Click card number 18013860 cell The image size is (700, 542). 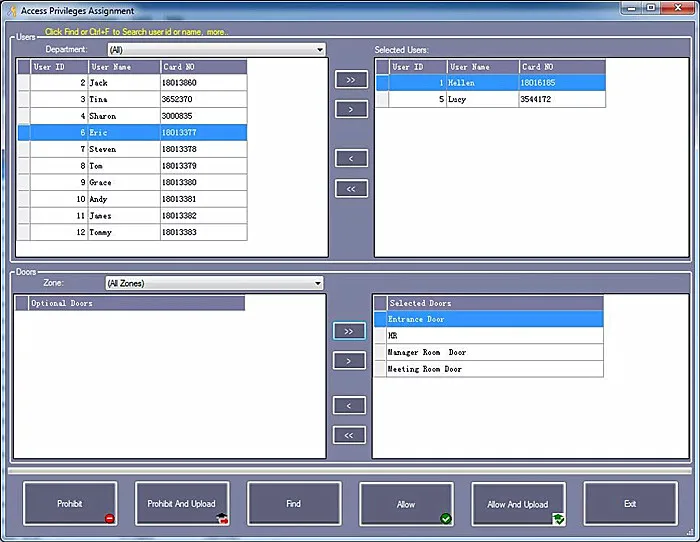click(204, 83)
